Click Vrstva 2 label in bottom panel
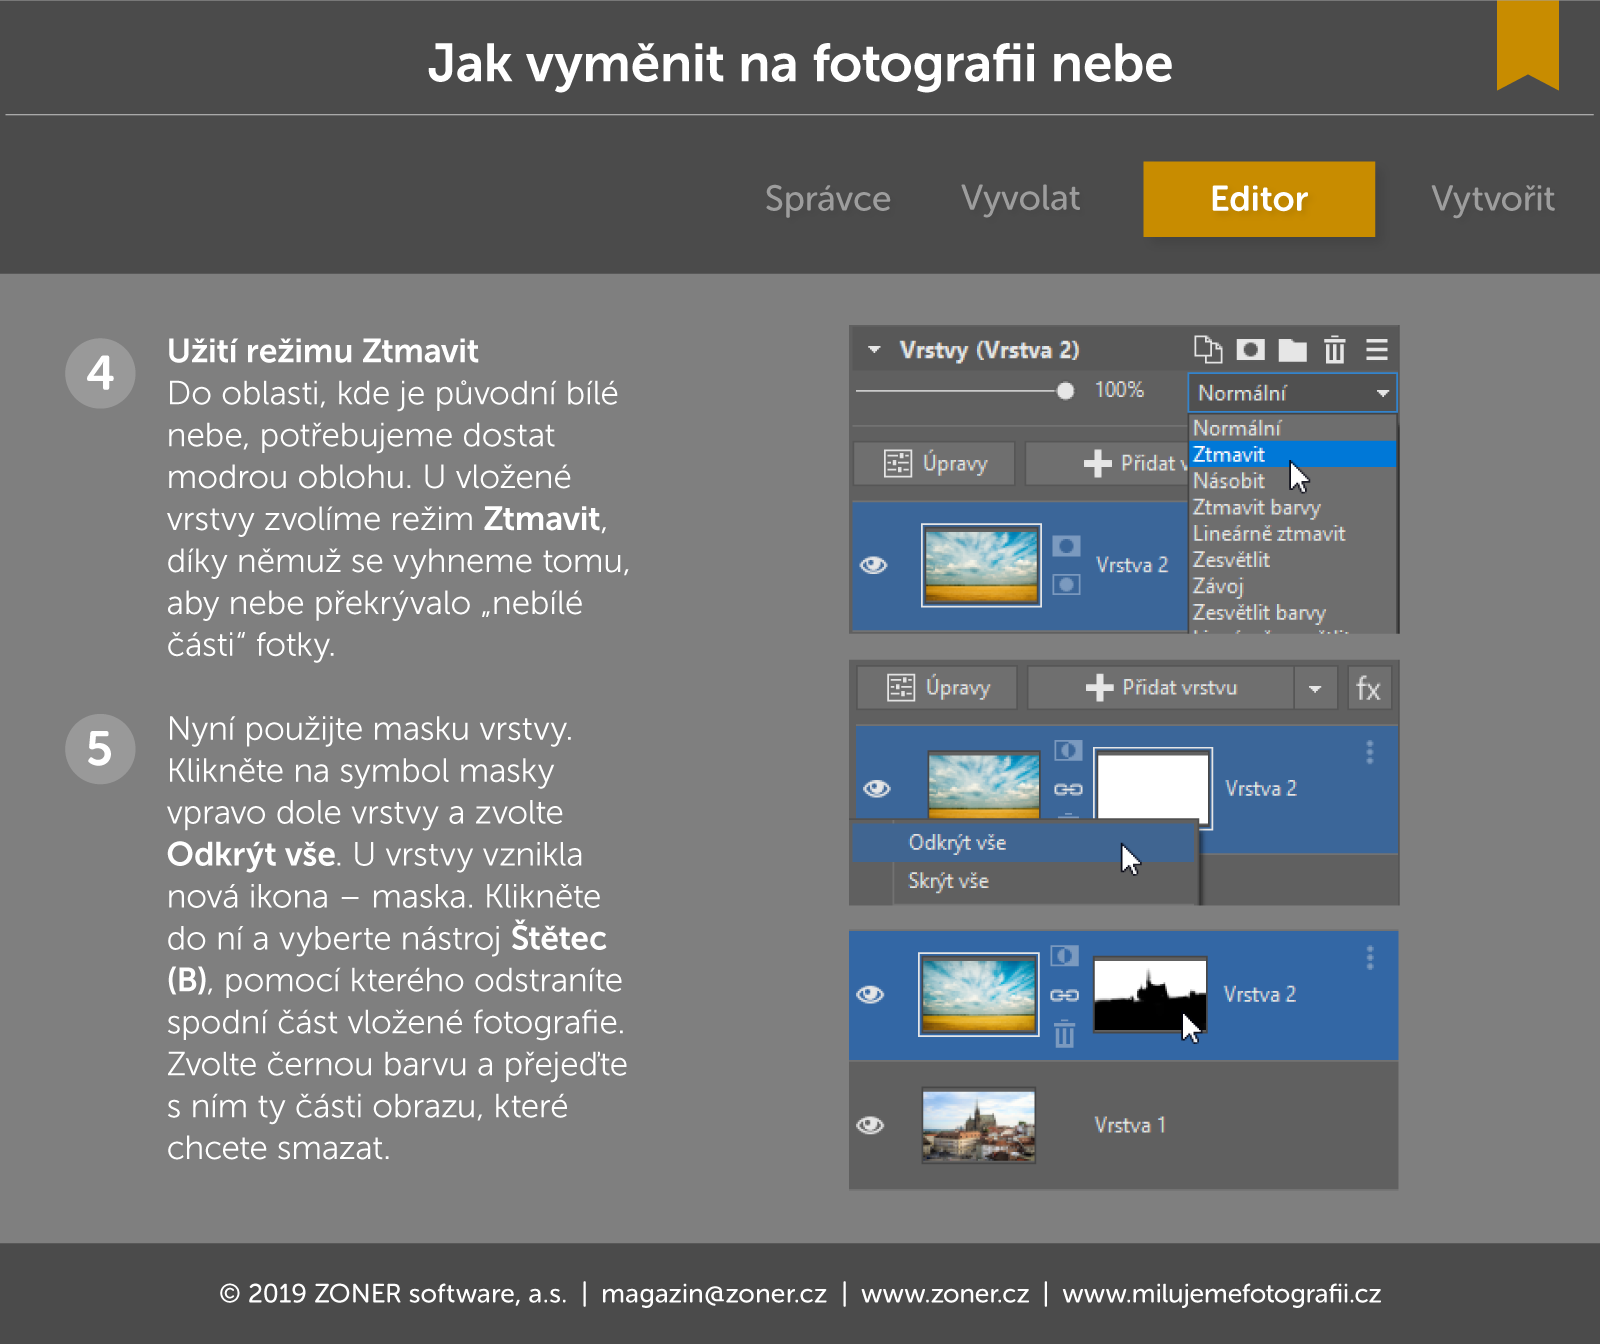 (x=1260, y=994)
